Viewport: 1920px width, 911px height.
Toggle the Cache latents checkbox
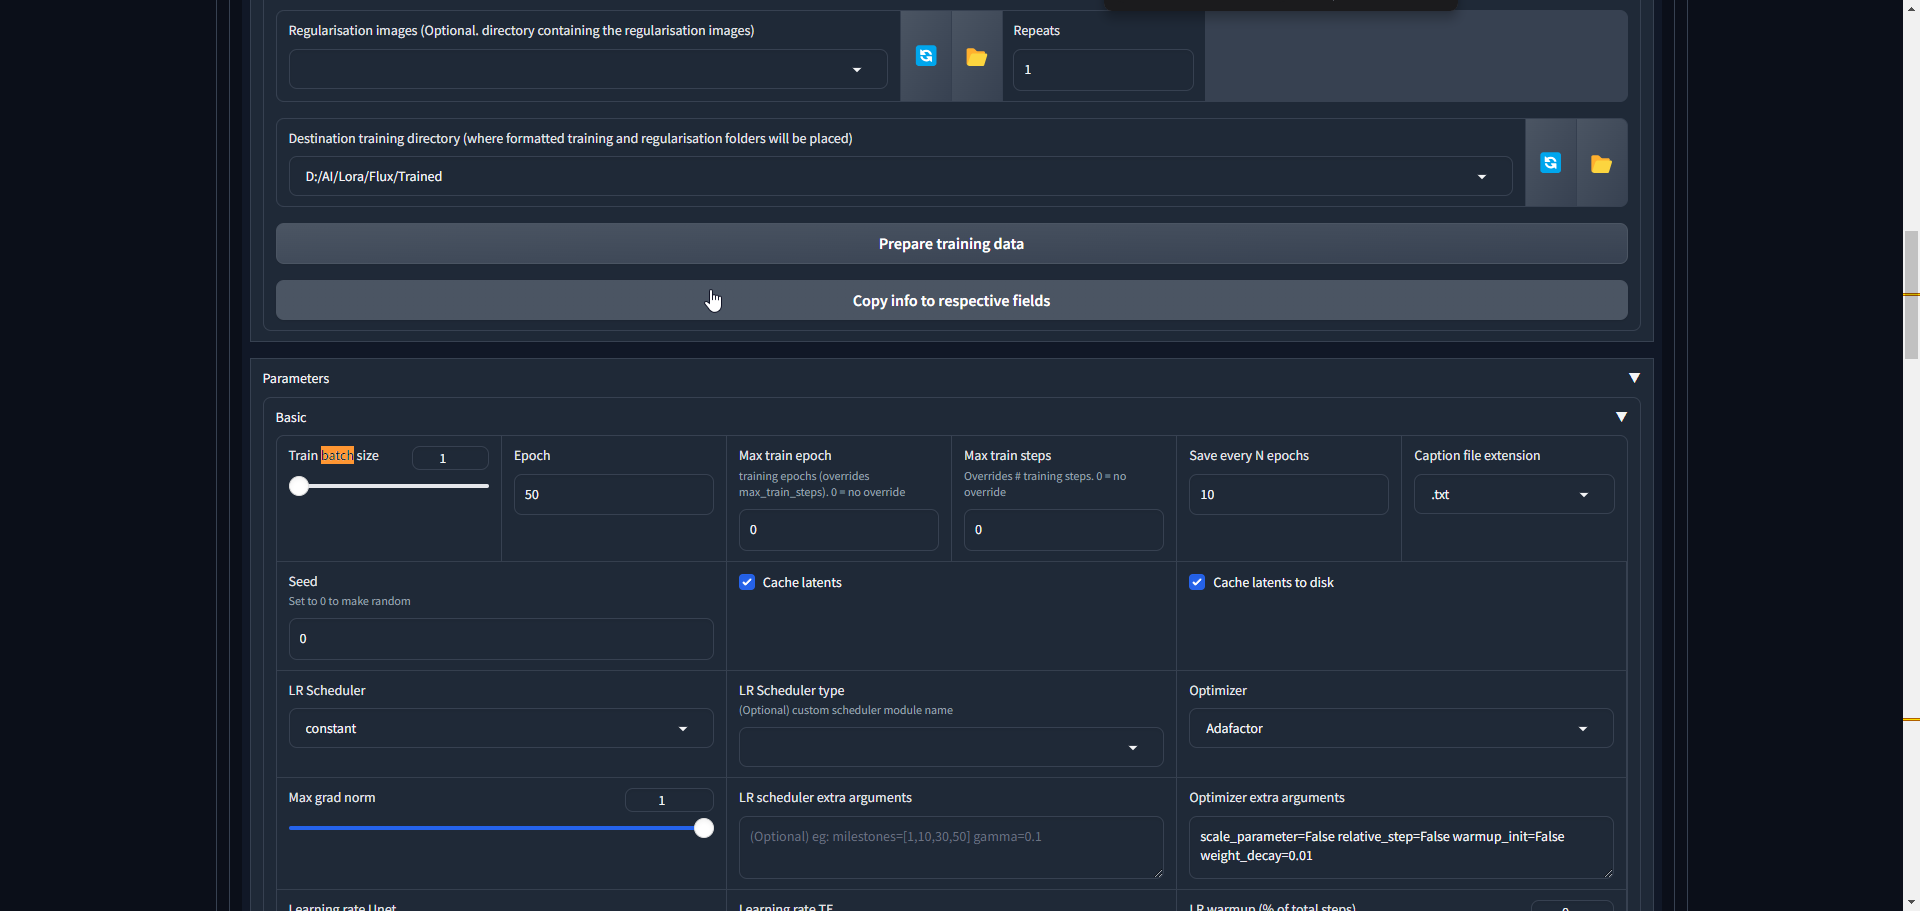click(x=747, y=582)
